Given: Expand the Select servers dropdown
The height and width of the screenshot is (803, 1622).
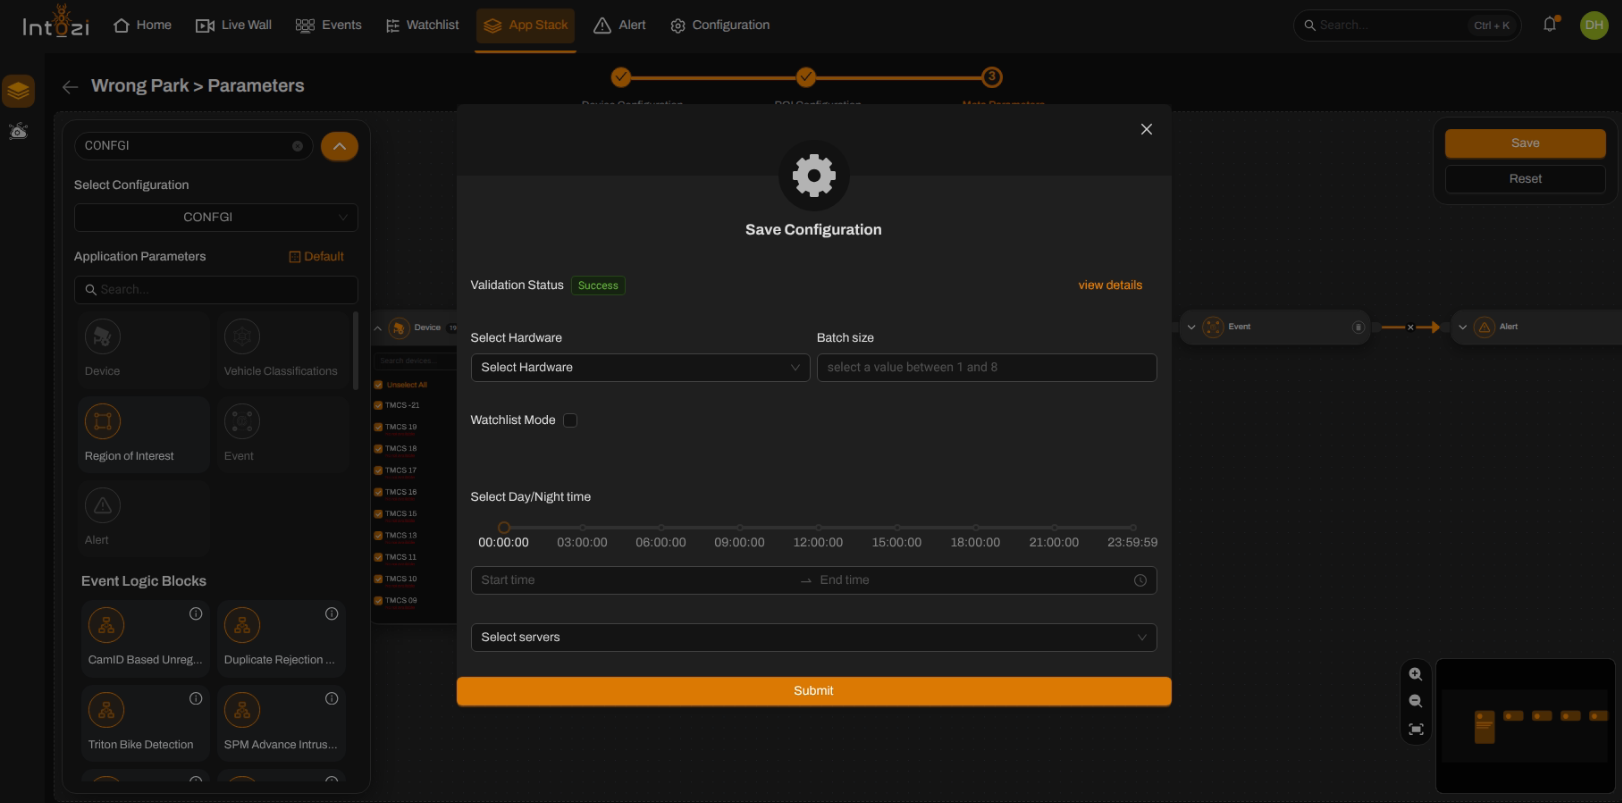Looking at the screenshot, I should pos(813,637).
